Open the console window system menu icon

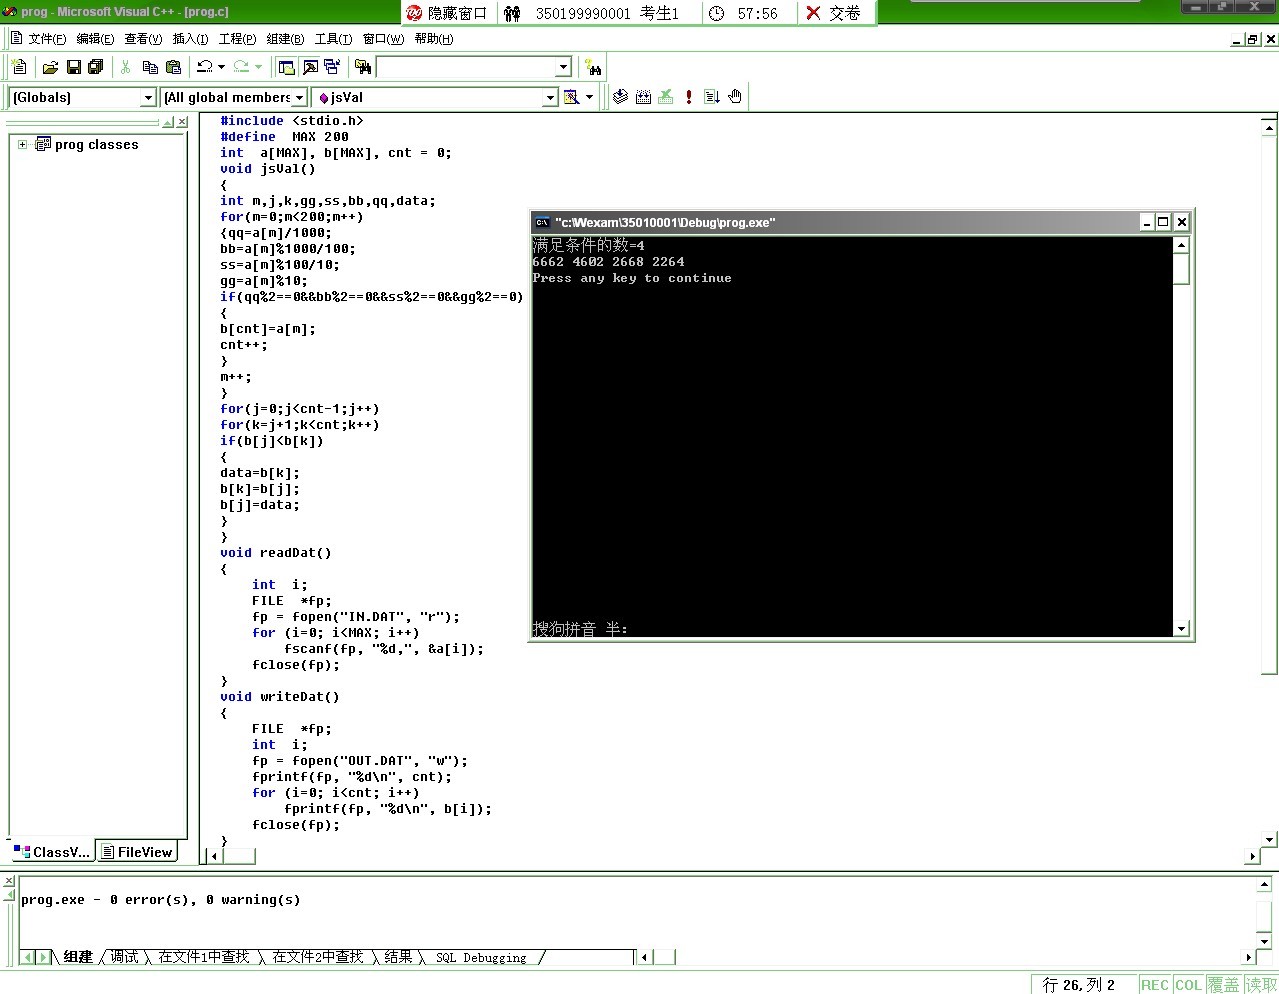(x=542, y=222)
